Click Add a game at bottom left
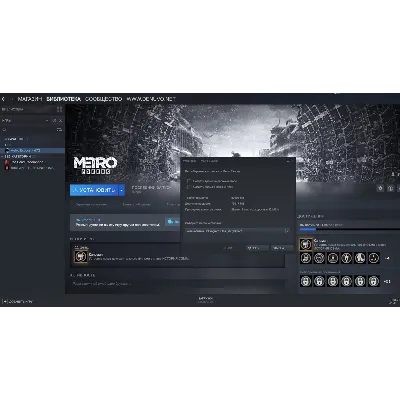The image size is (400, 400). [18, 302]
